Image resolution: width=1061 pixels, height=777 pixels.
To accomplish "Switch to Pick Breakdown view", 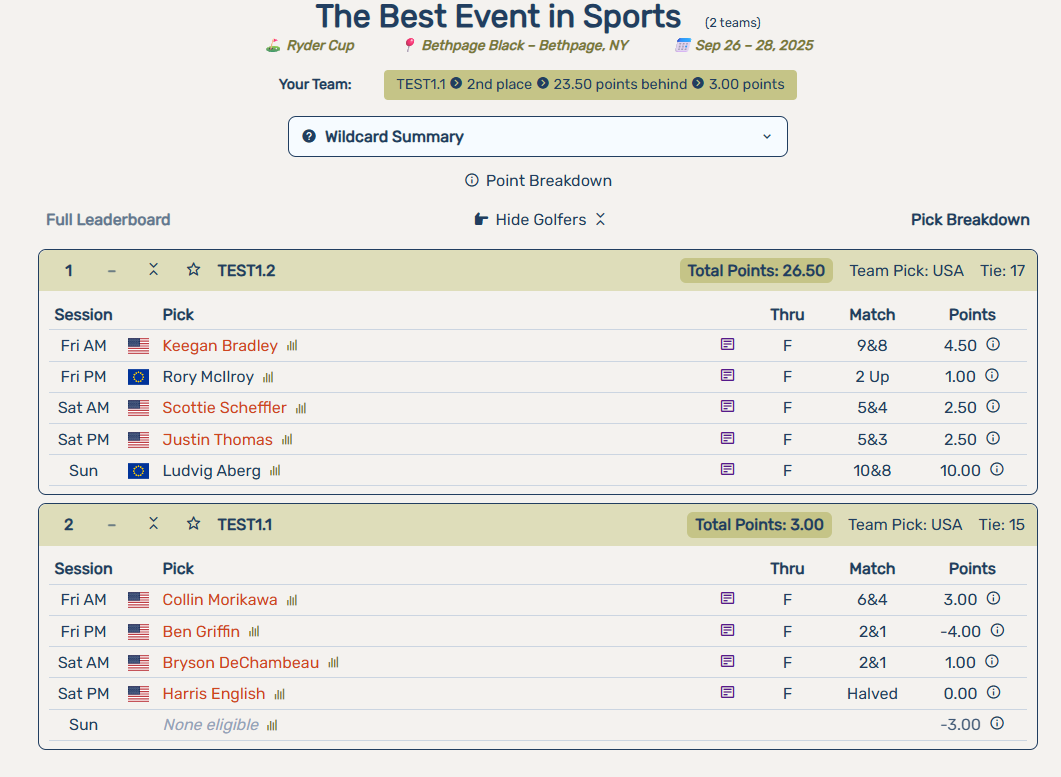I will [970, 220].
